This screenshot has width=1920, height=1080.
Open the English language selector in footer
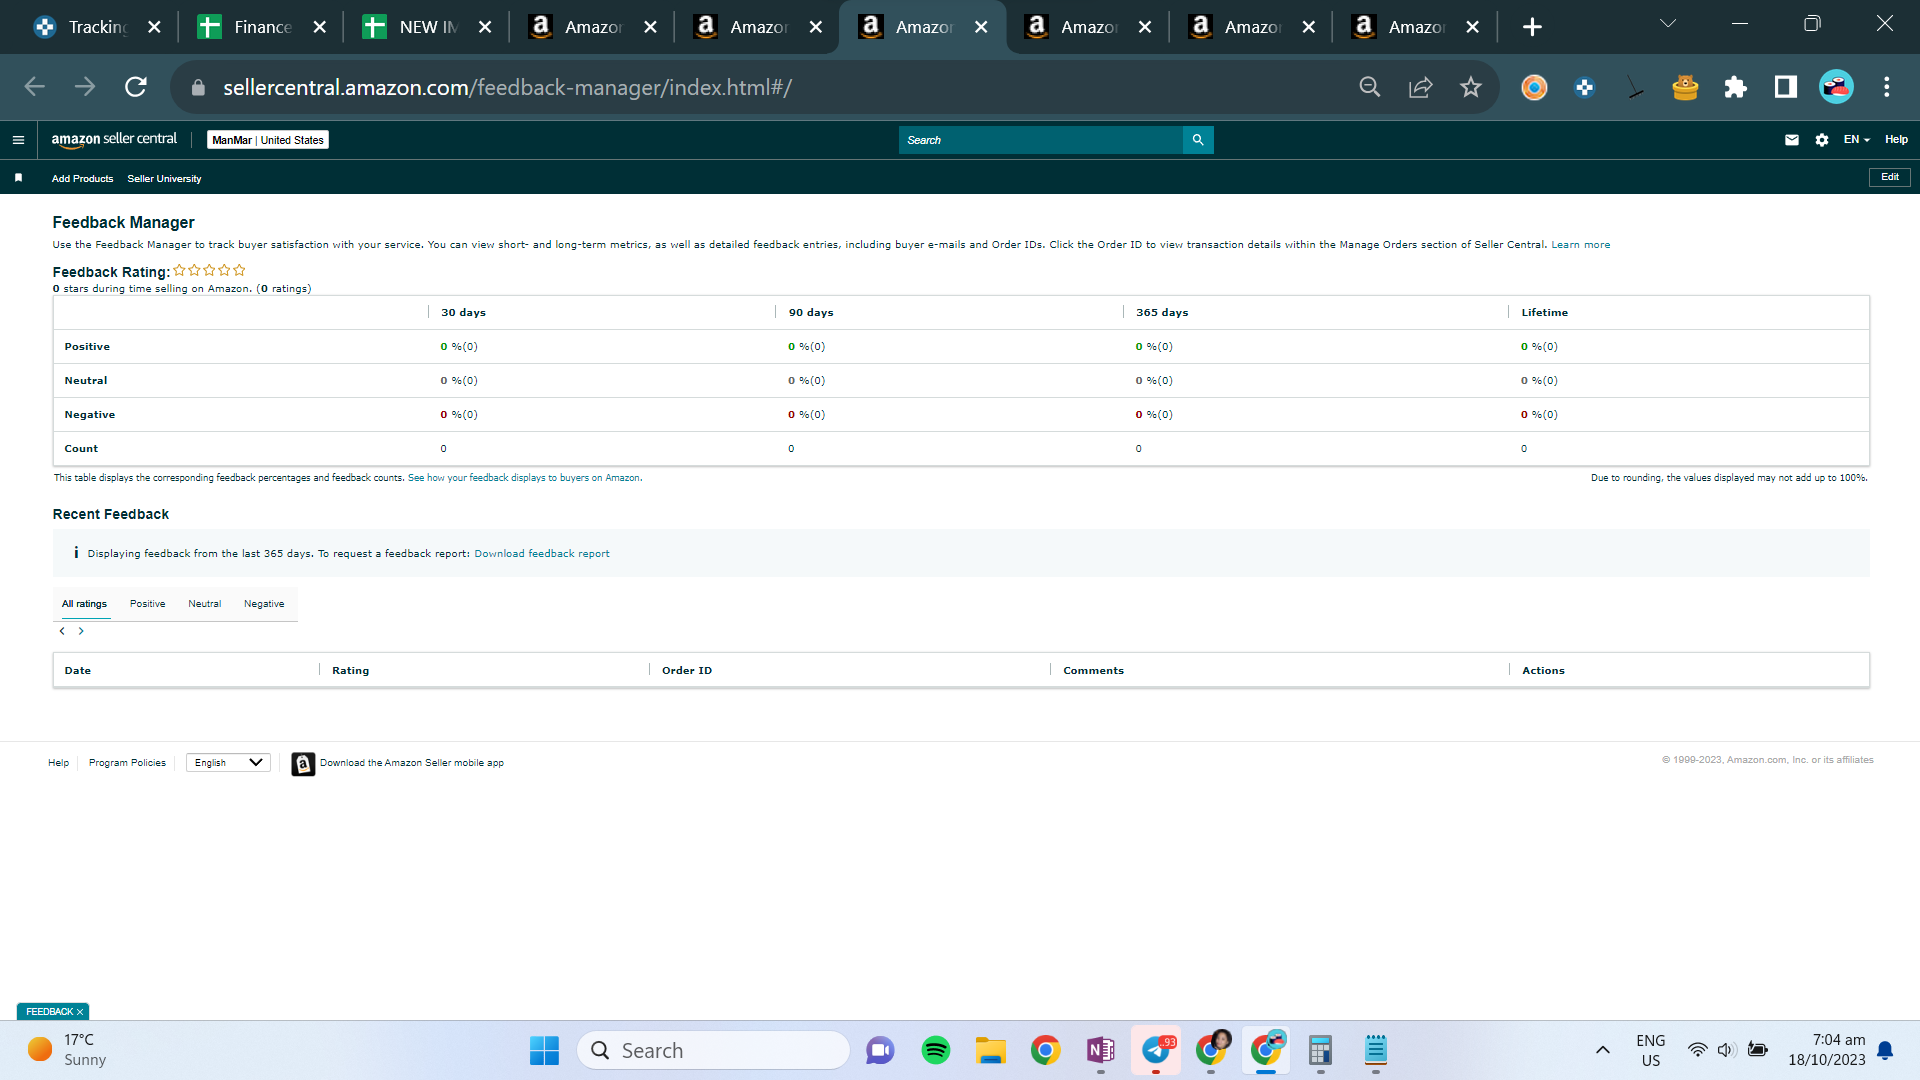[228, 763]
